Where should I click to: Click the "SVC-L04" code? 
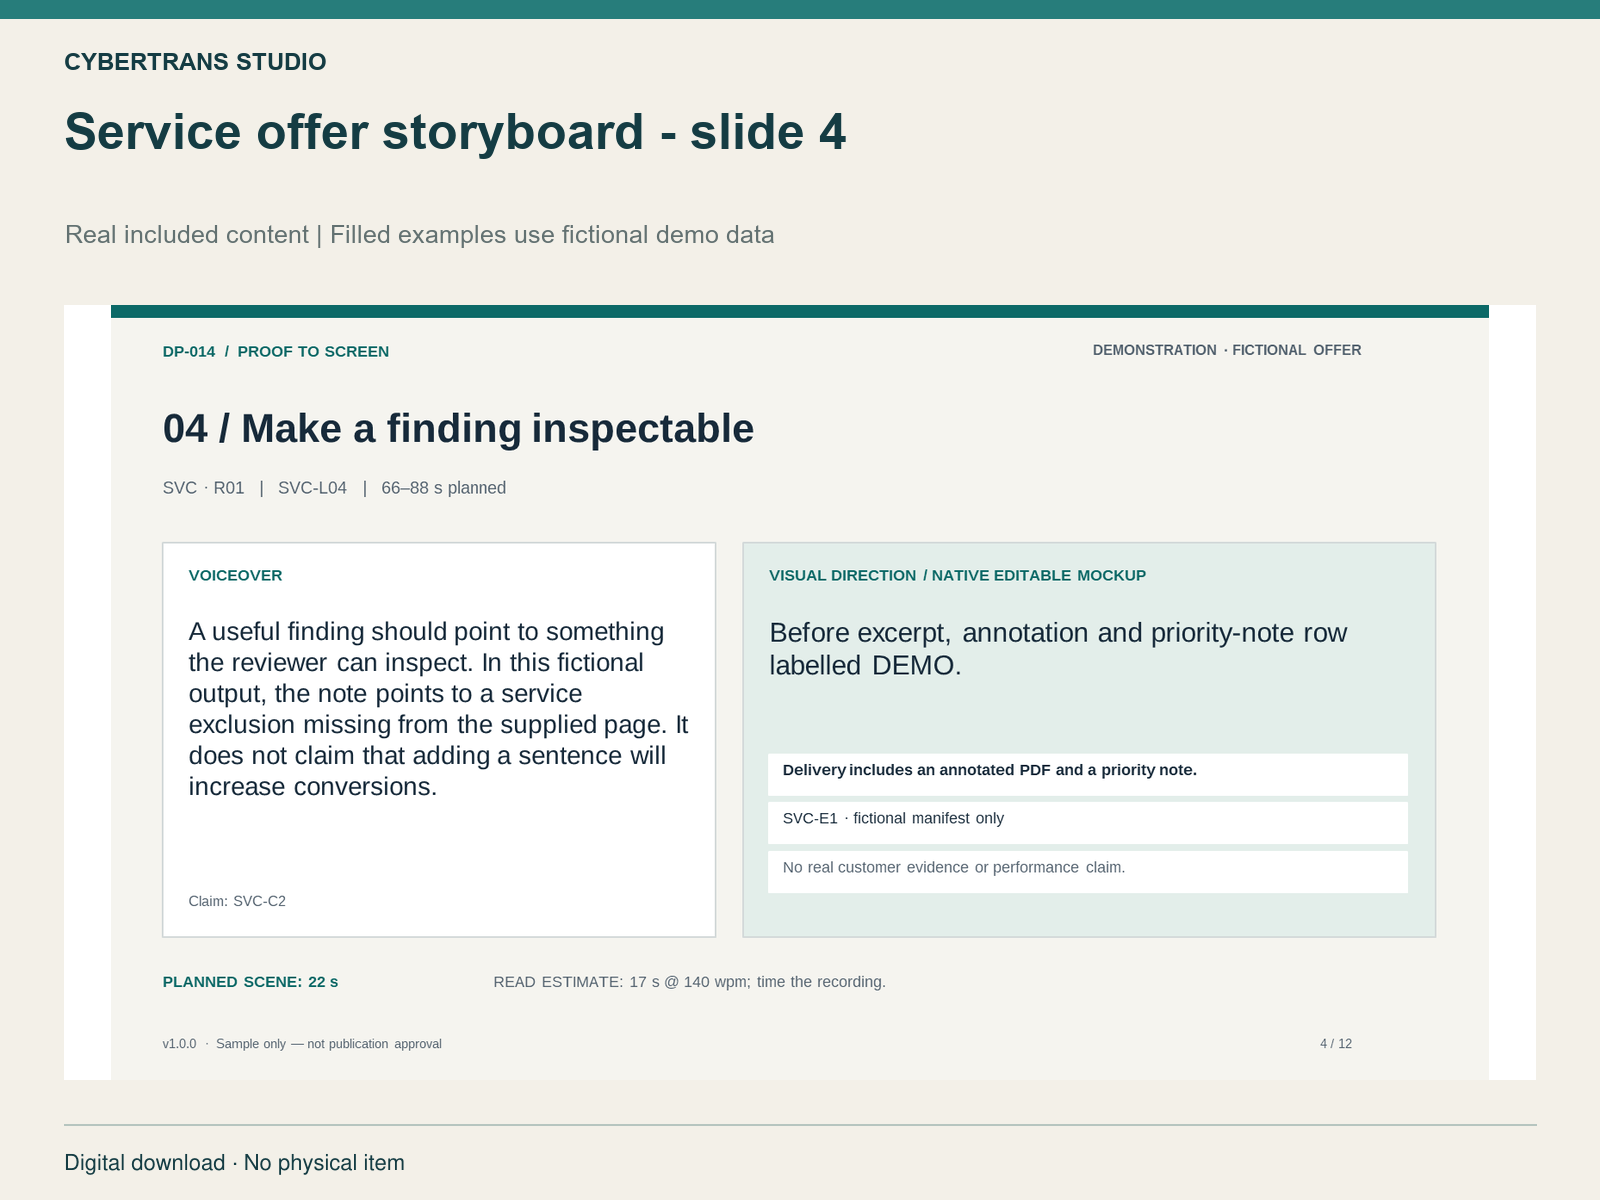(x=312, y=488)
